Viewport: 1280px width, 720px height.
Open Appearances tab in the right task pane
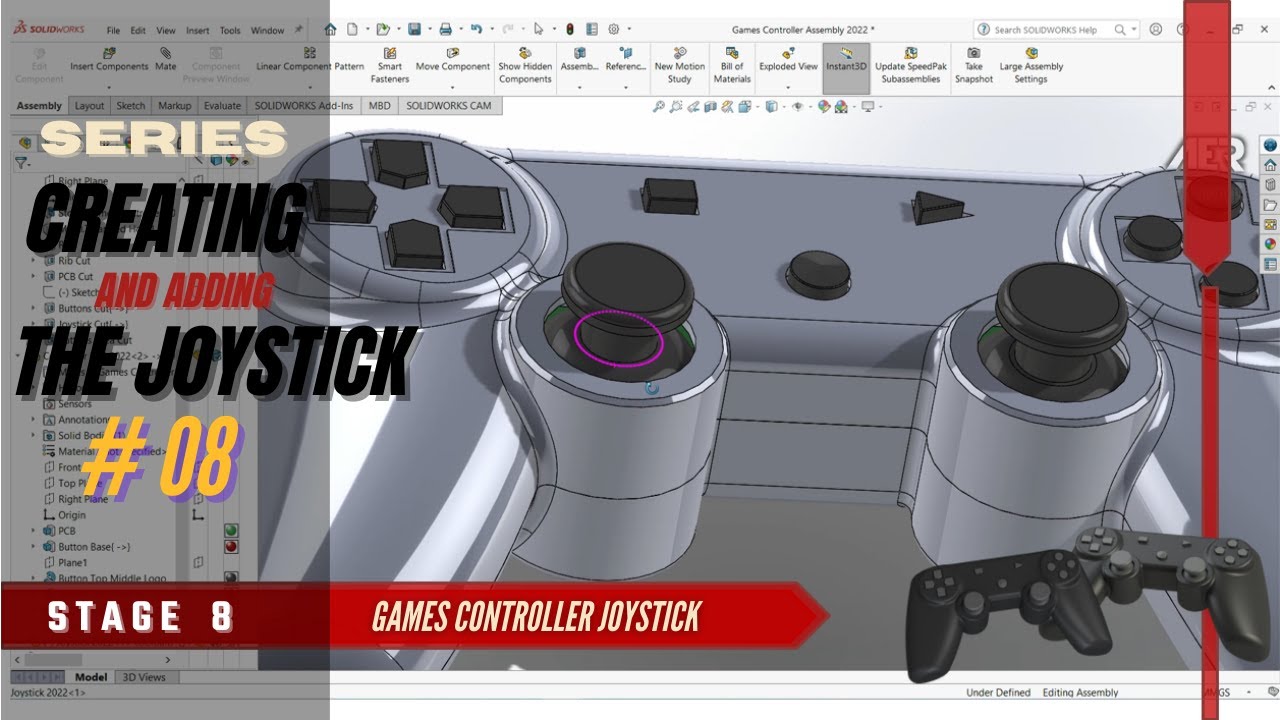1270,243
